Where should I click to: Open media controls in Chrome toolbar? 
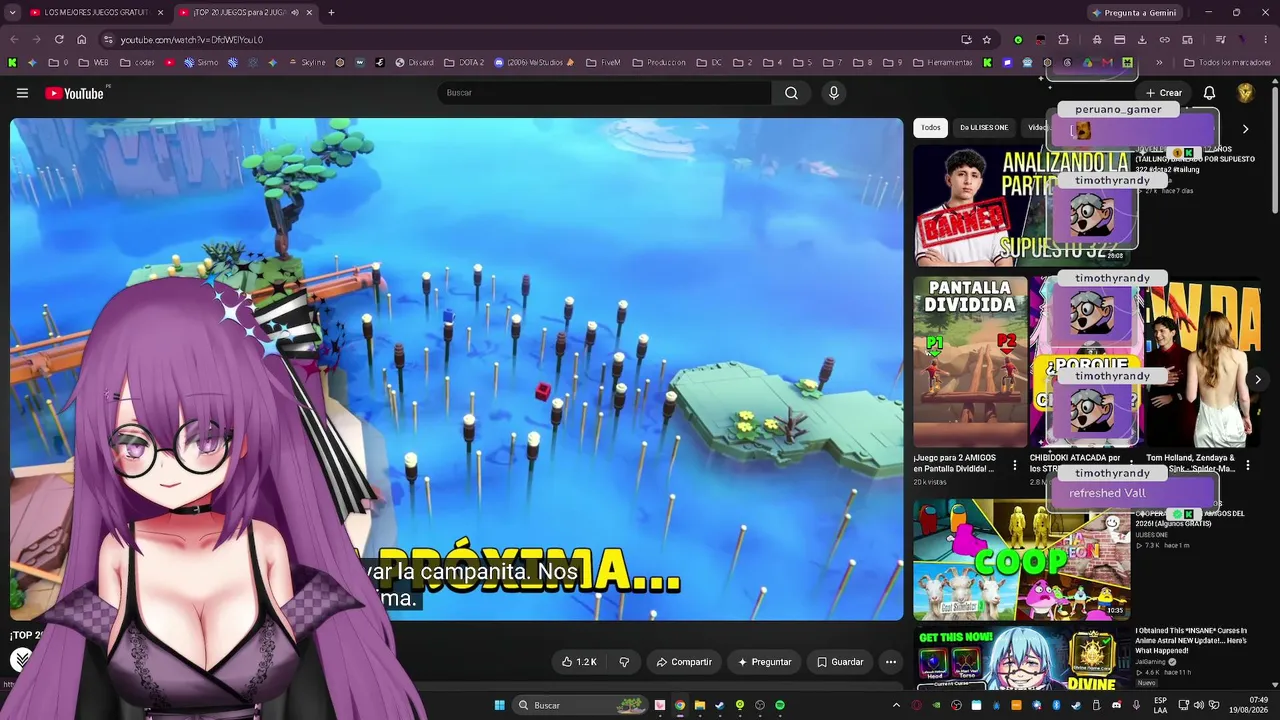(x=1220, y=40)
